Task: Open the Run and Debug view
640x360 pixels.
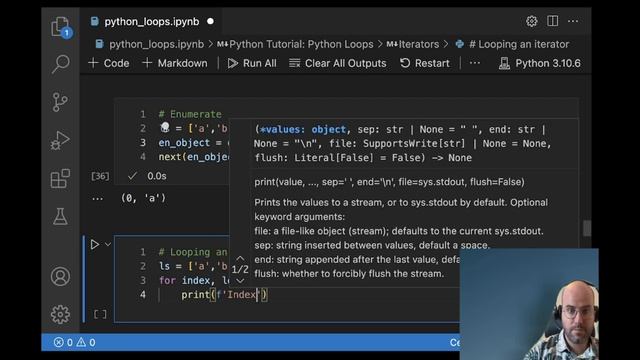Action: (x=60, y=140)
